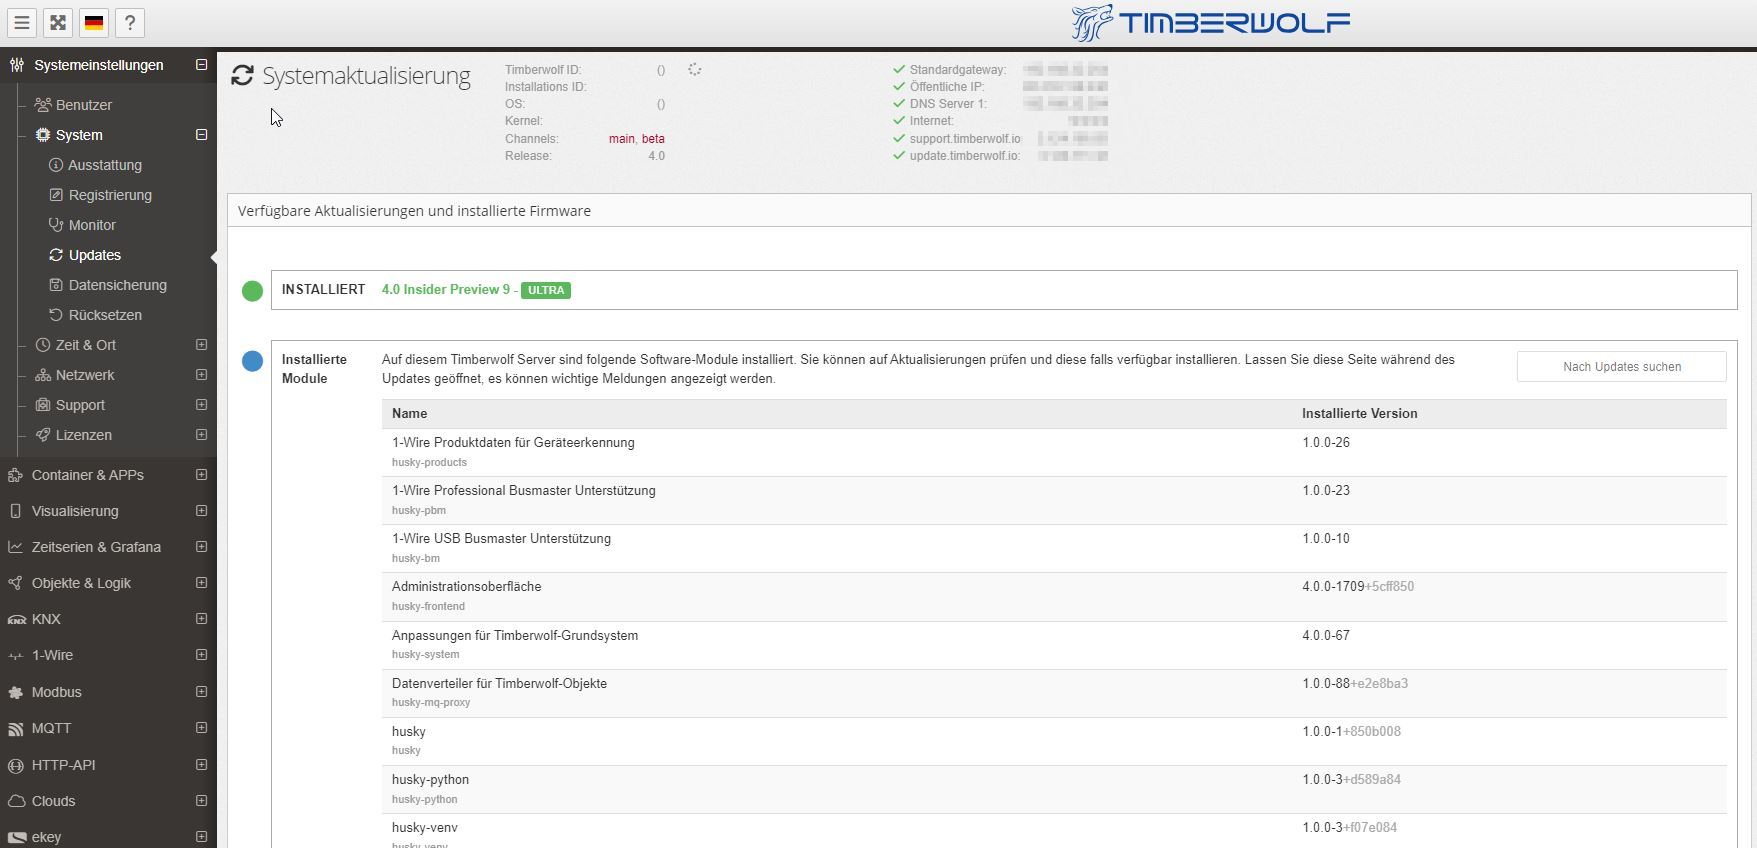Image resolution: width=1757 pixels, height=848 pixels.
Task: Click version 1.0.0-26 cell
Action: pos(1326,443)
